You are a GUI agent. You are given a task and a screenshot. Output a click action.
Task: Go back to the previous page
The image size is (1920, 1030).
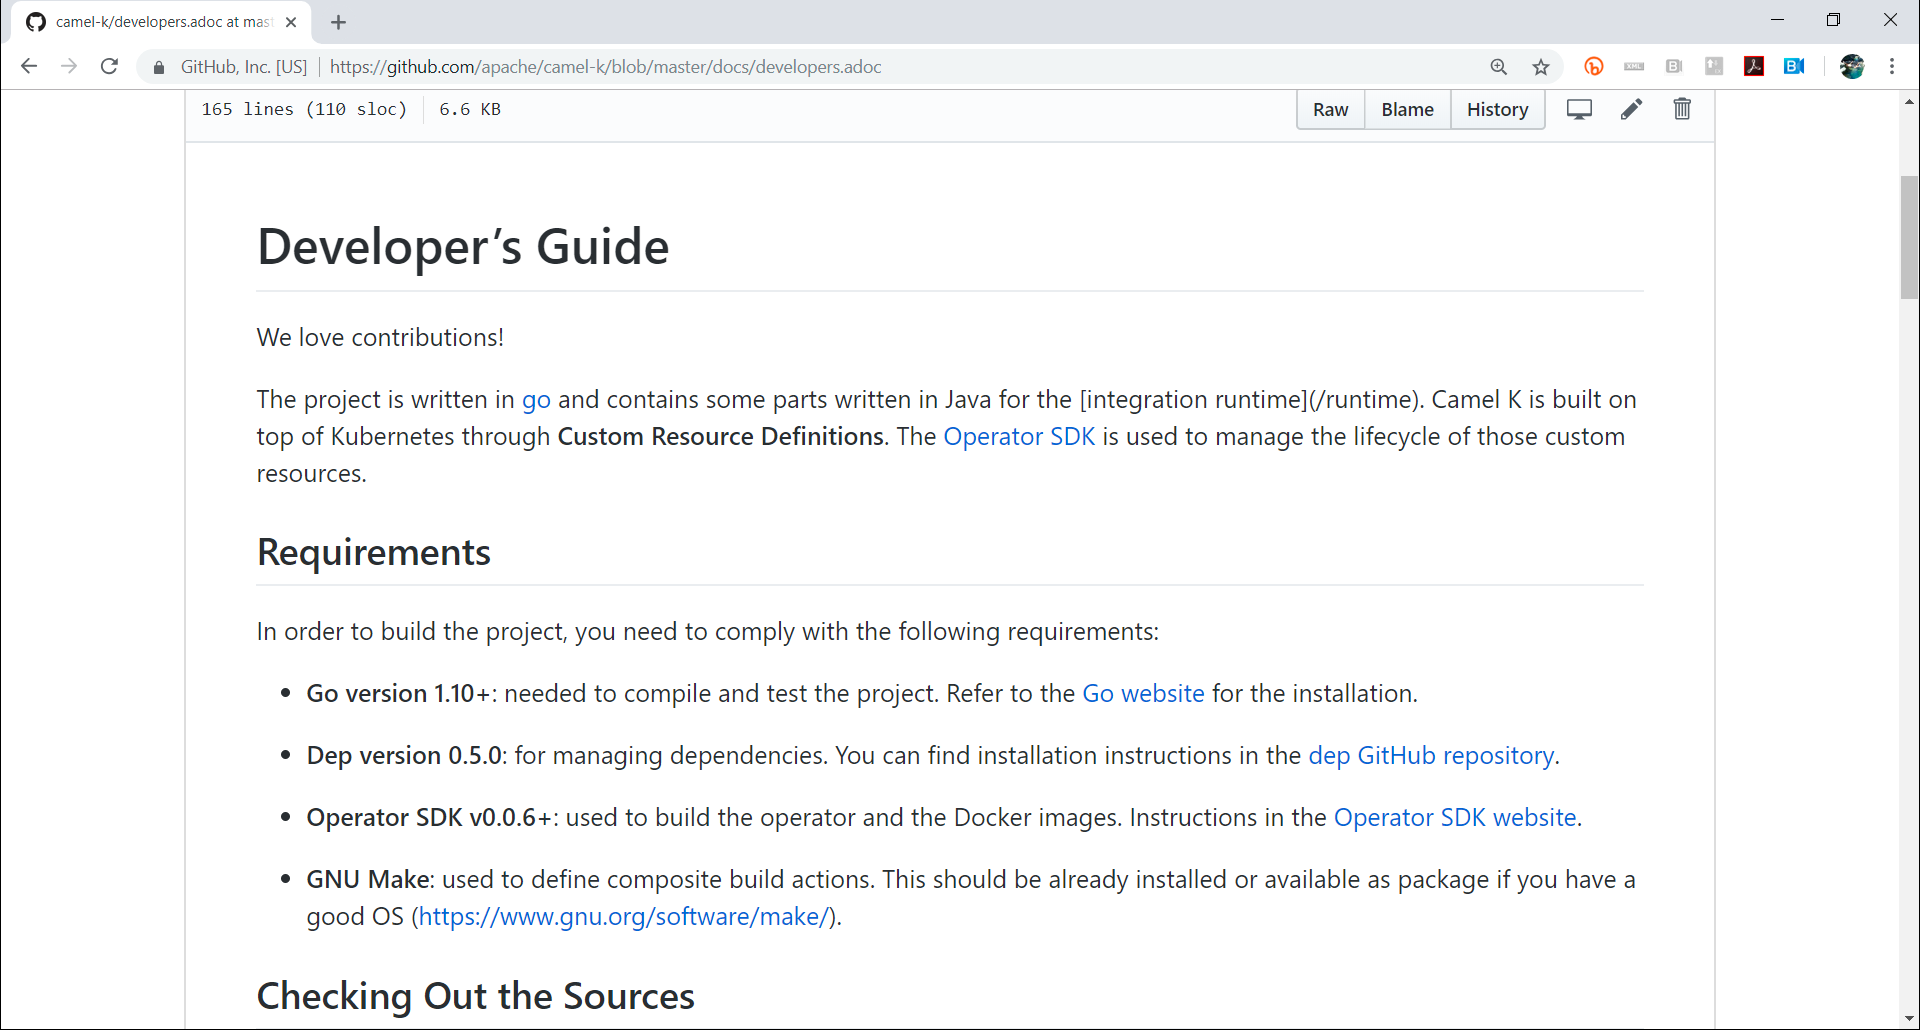29,66
